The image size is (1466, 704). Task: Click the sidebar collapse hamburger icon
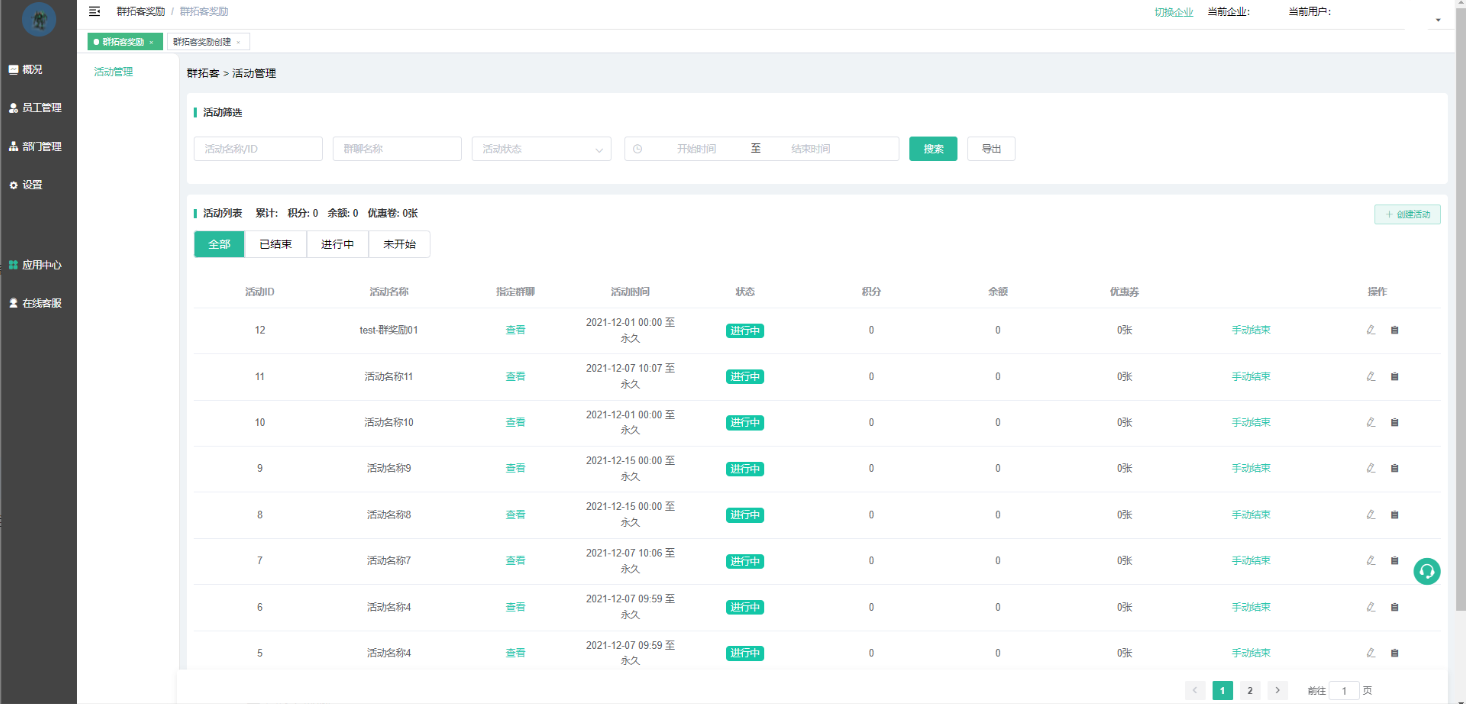pos(95,12)
